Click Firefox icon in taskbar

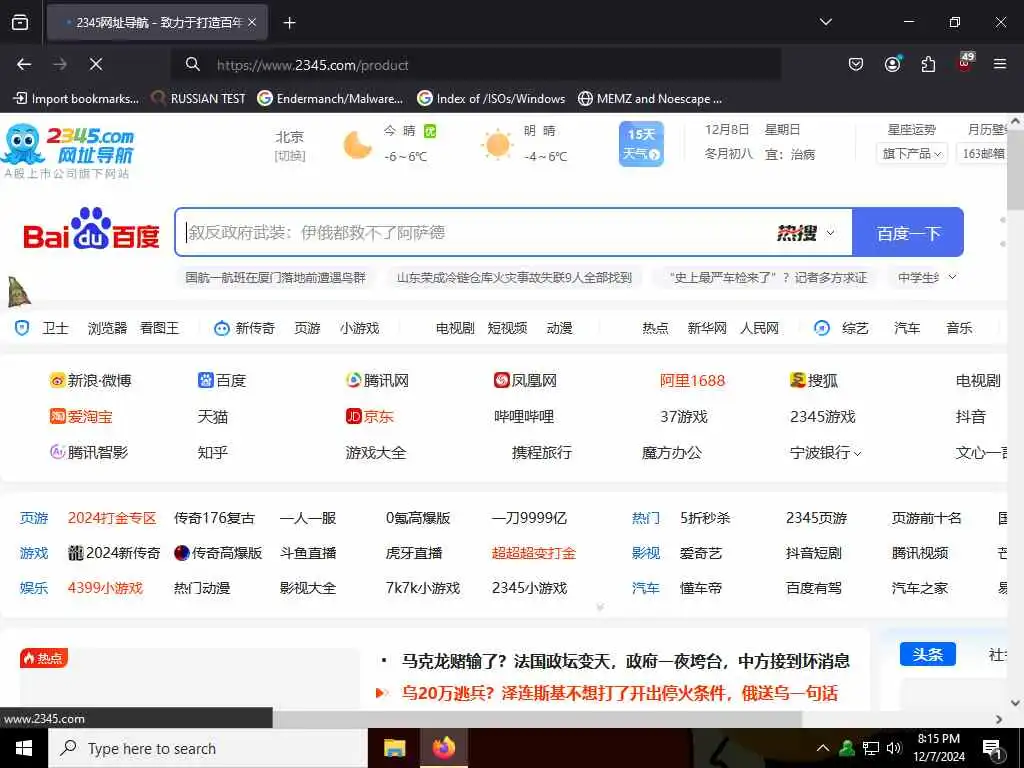click(444, 748)
